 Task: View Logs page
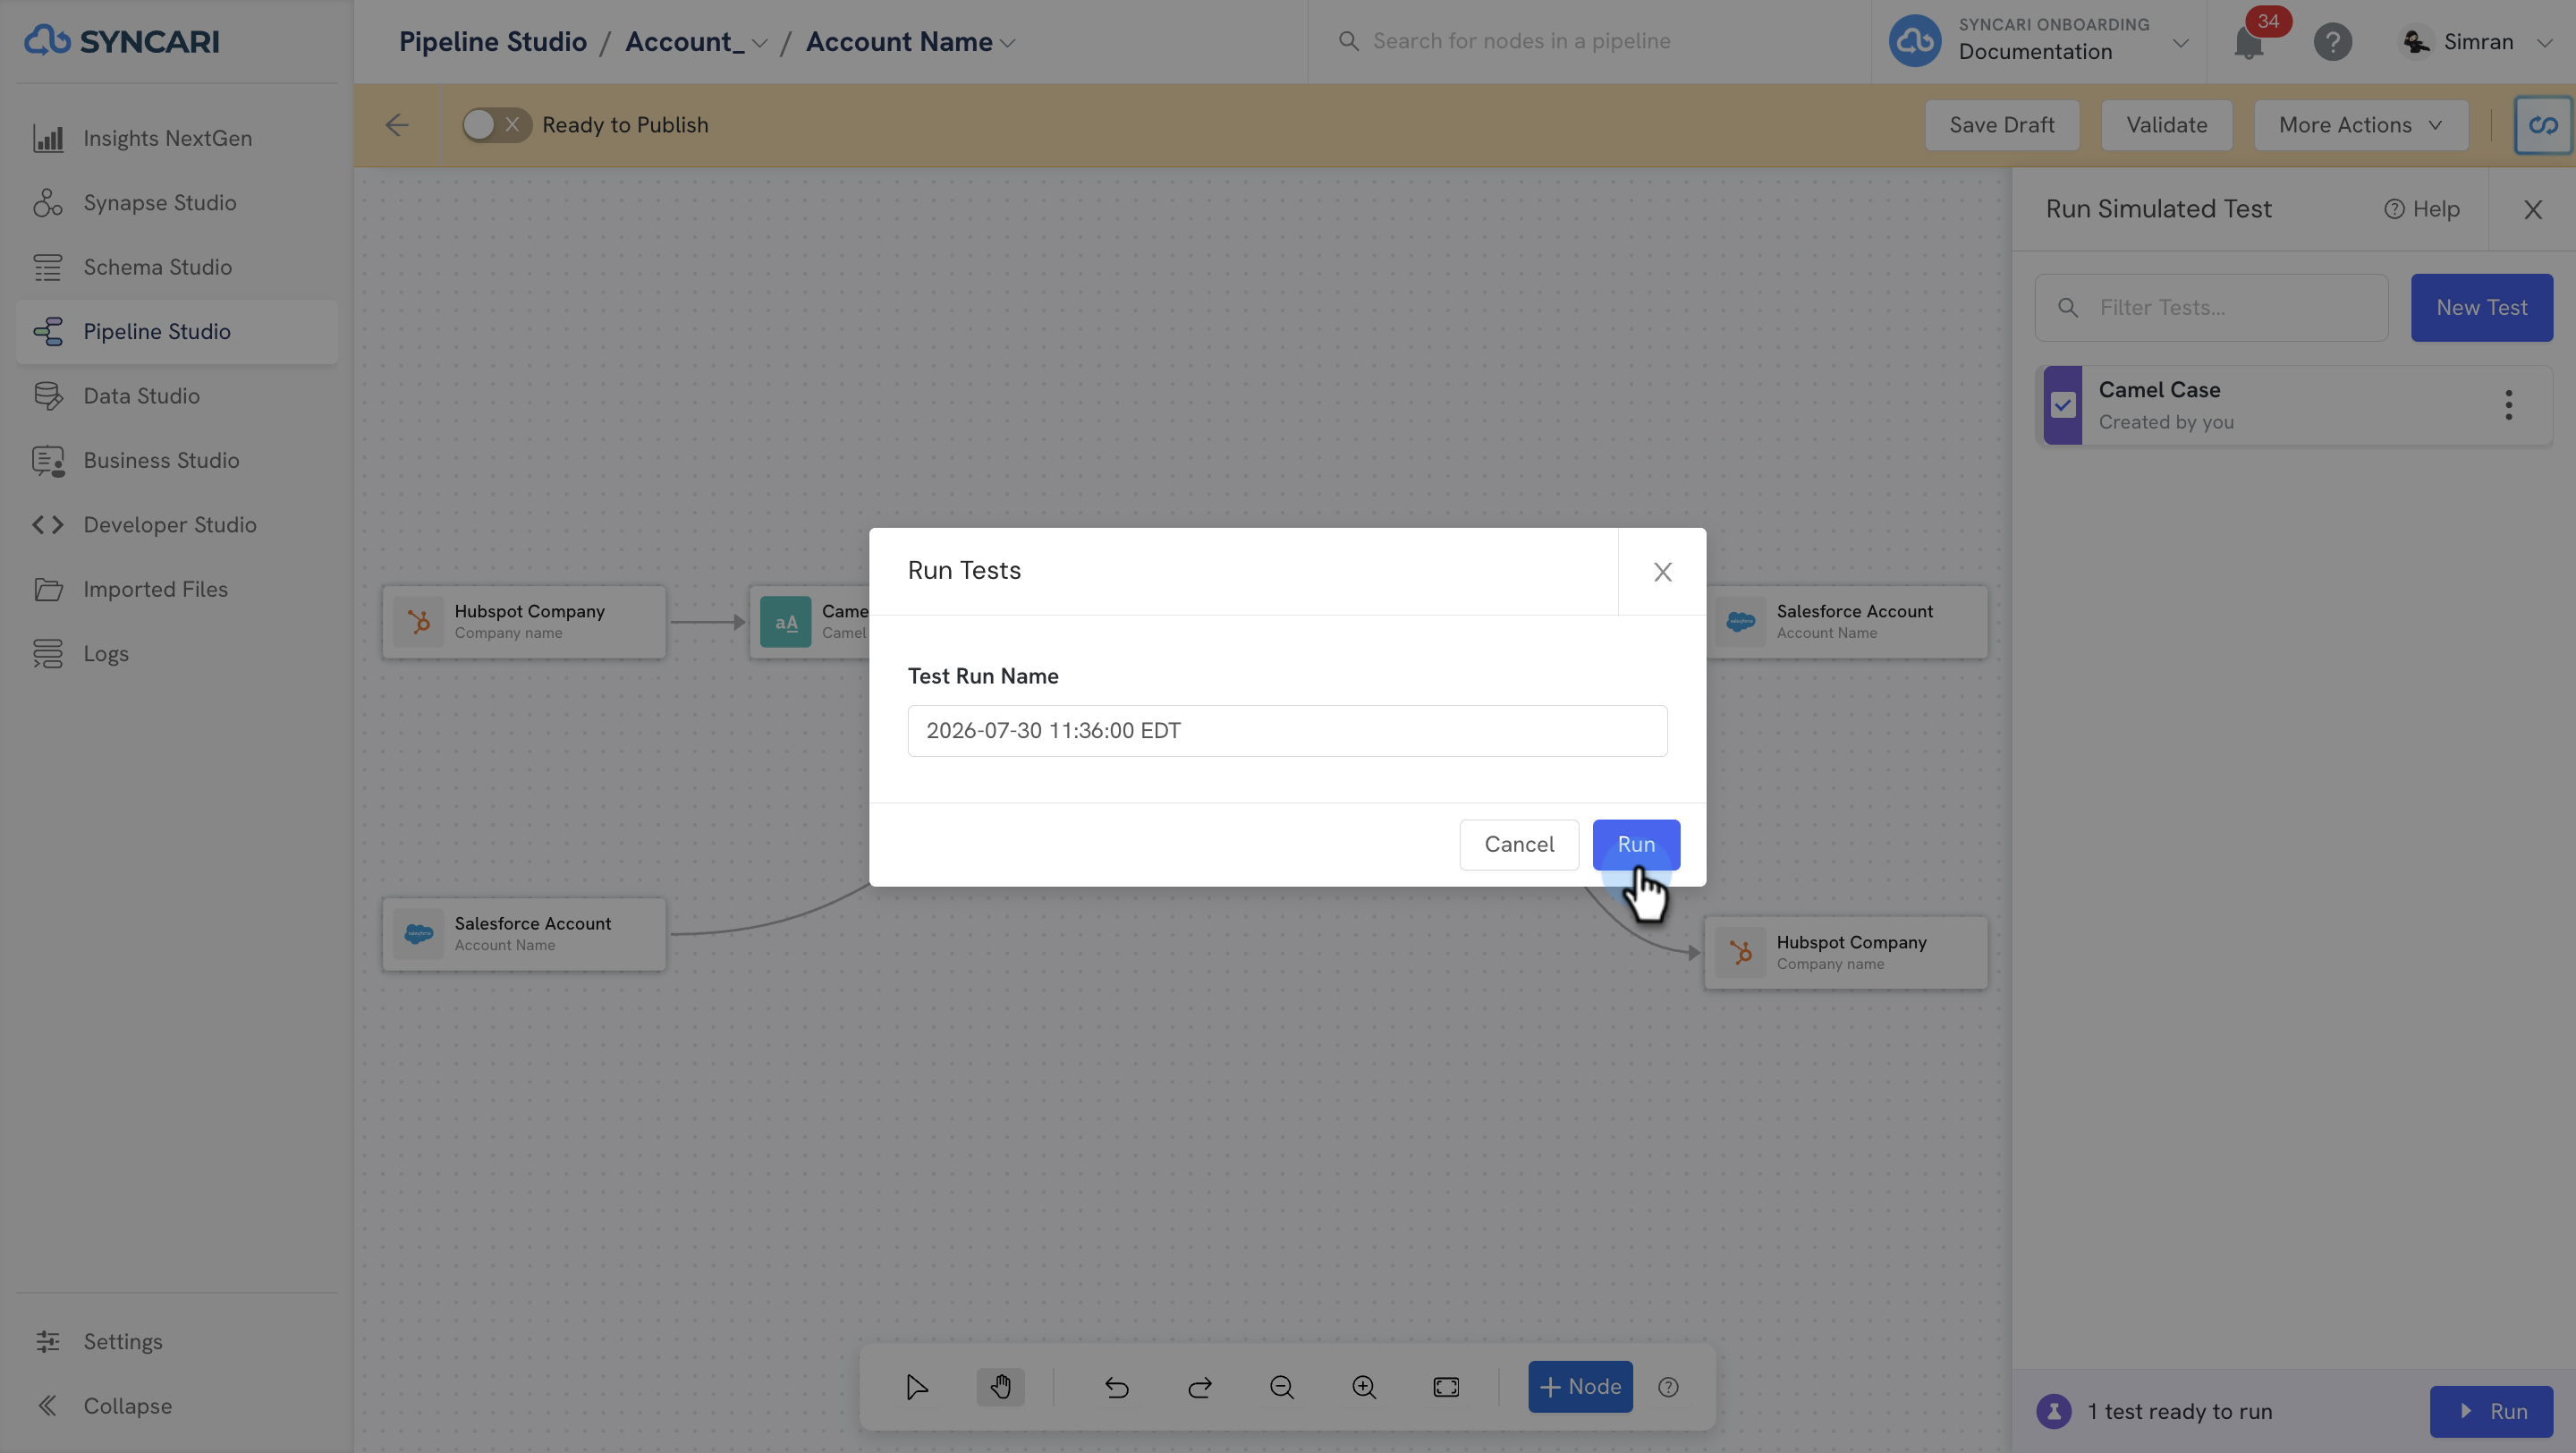tap(176, 654)
